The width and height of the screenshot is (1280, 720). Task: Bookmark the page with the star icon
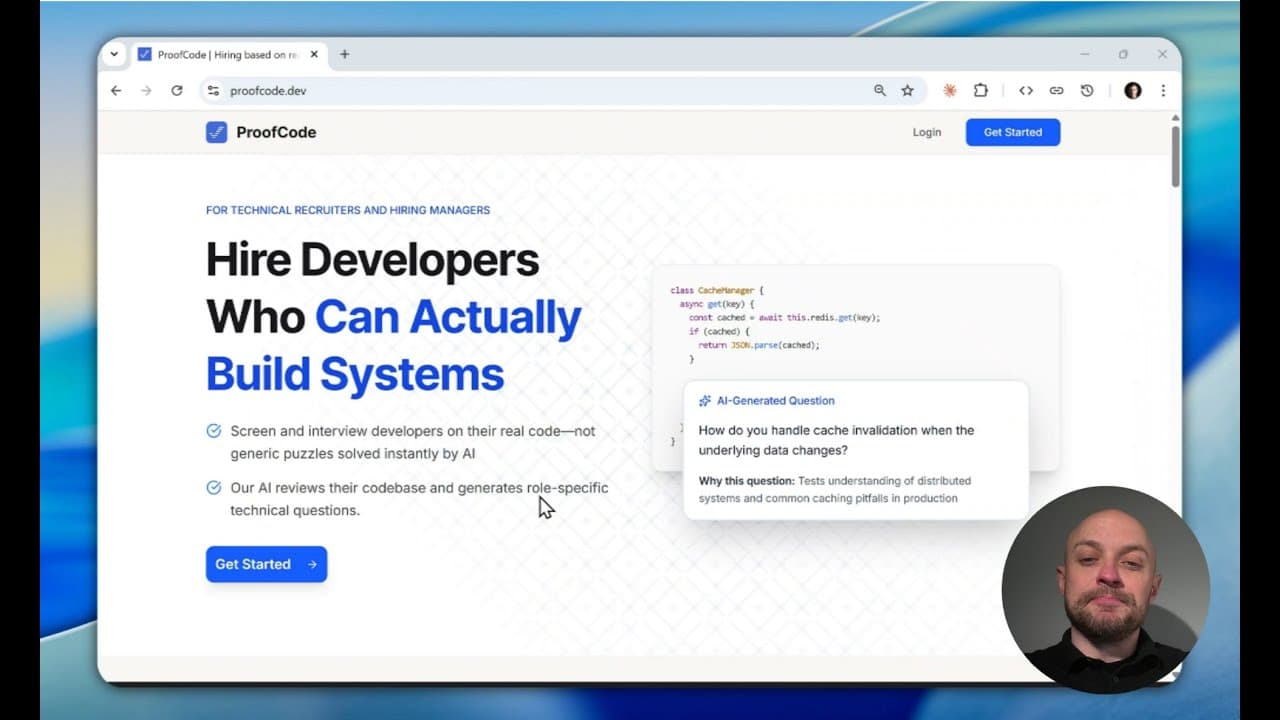[906, 90]
